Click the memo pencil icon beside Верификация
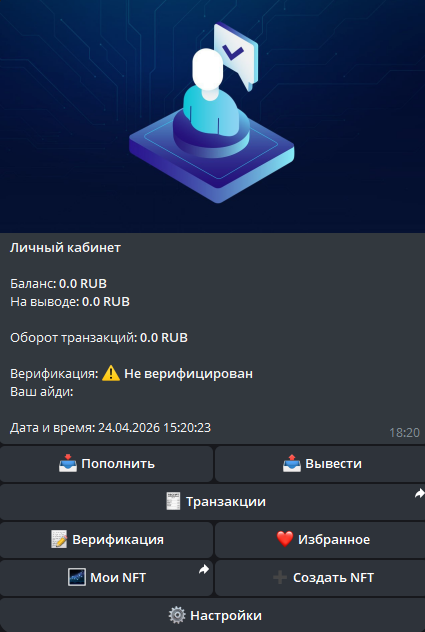 (59, 539)
